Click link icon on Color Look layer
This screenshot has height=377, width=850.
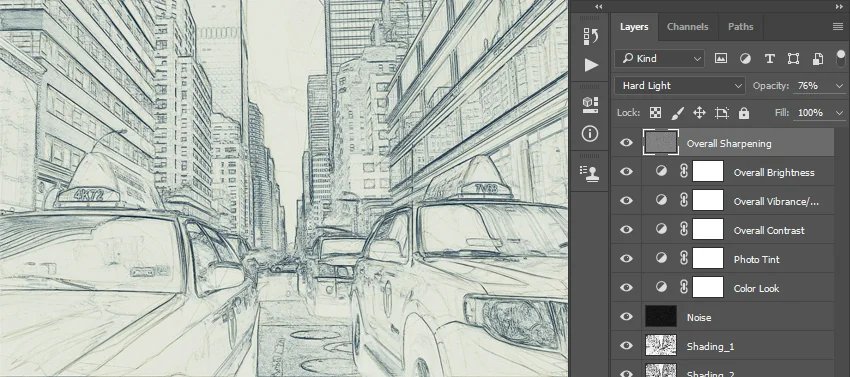684,287
